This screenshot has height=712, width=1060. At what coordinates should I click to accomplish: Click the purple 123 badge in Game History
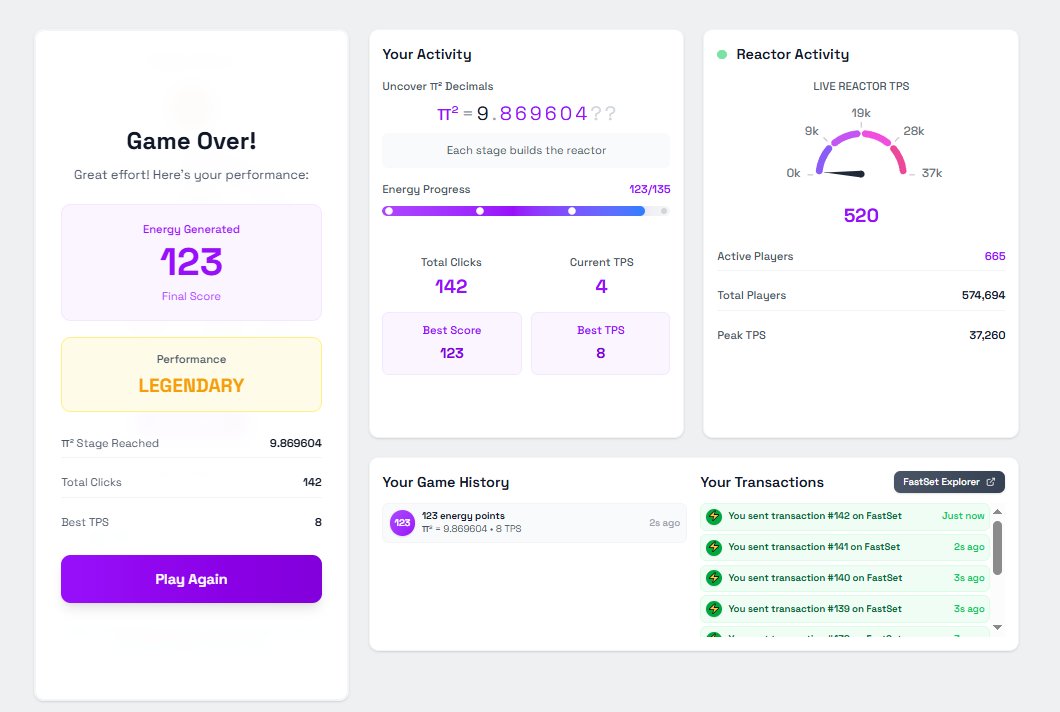402,523
